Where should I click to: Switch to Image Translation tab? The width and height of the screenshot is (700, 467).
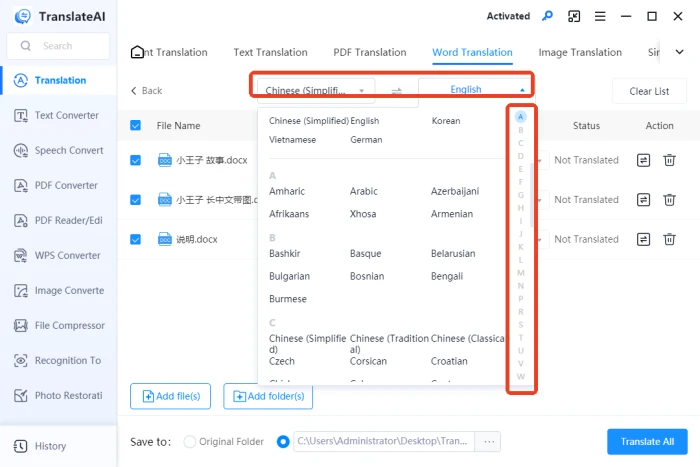click(x=580, y=52)
